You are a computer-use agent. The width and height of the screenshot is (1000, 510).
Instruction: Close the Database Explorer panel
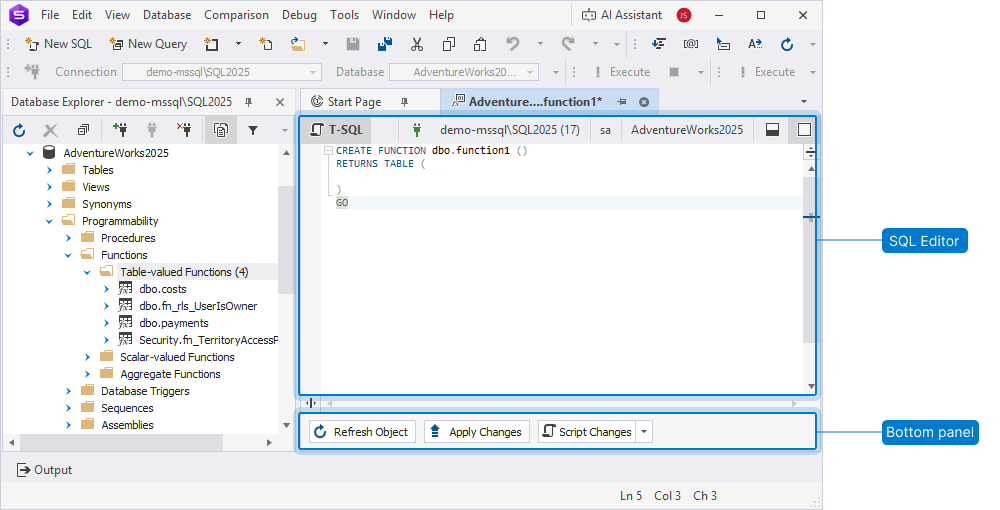280,102
